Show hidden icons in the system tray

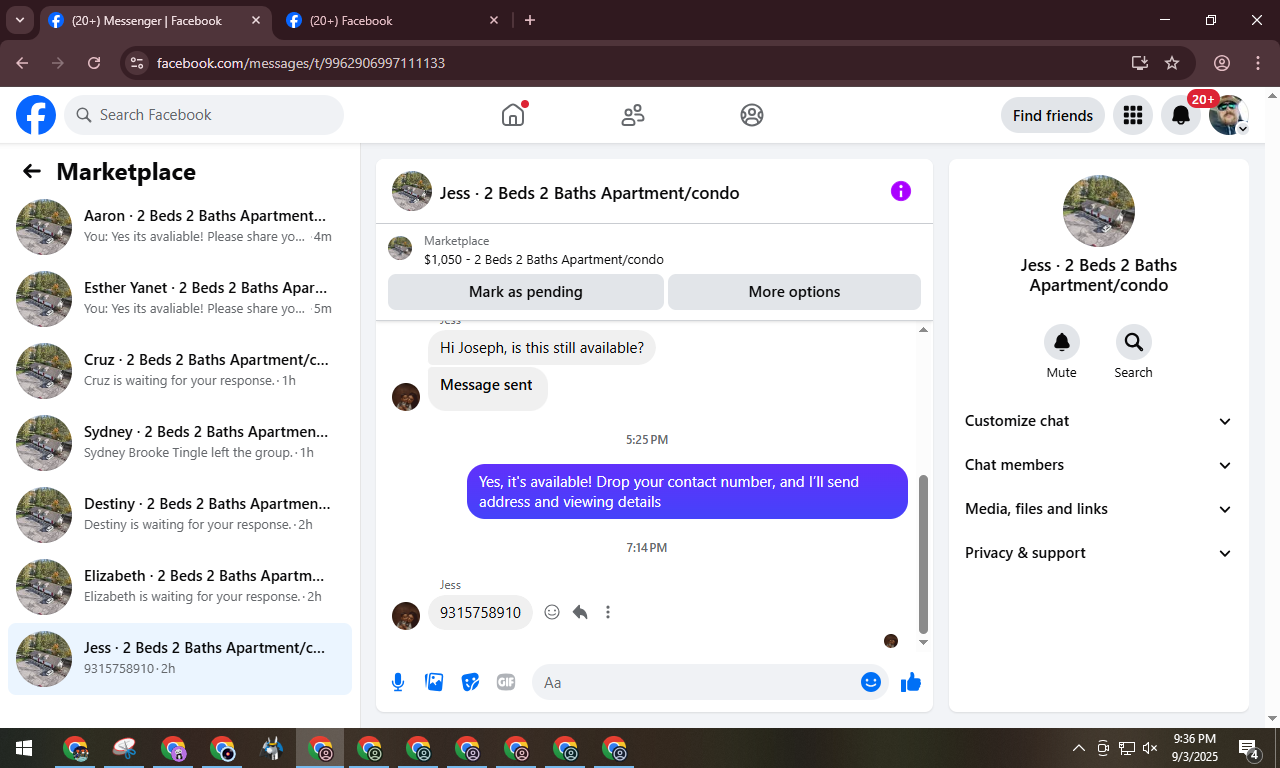tap(1078, 748)
